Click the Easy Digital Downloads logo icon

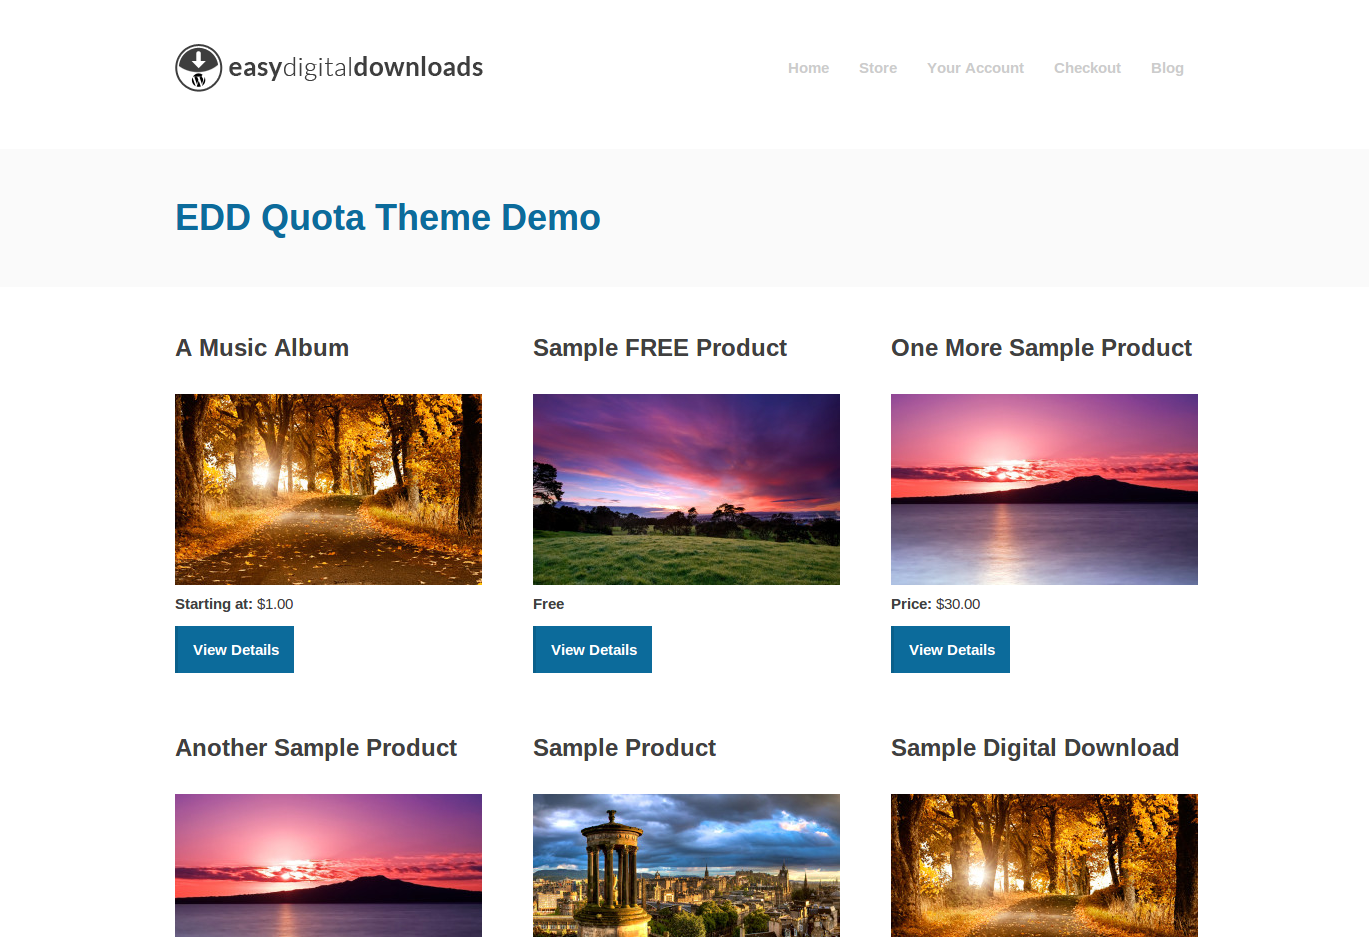click(198, 68)
